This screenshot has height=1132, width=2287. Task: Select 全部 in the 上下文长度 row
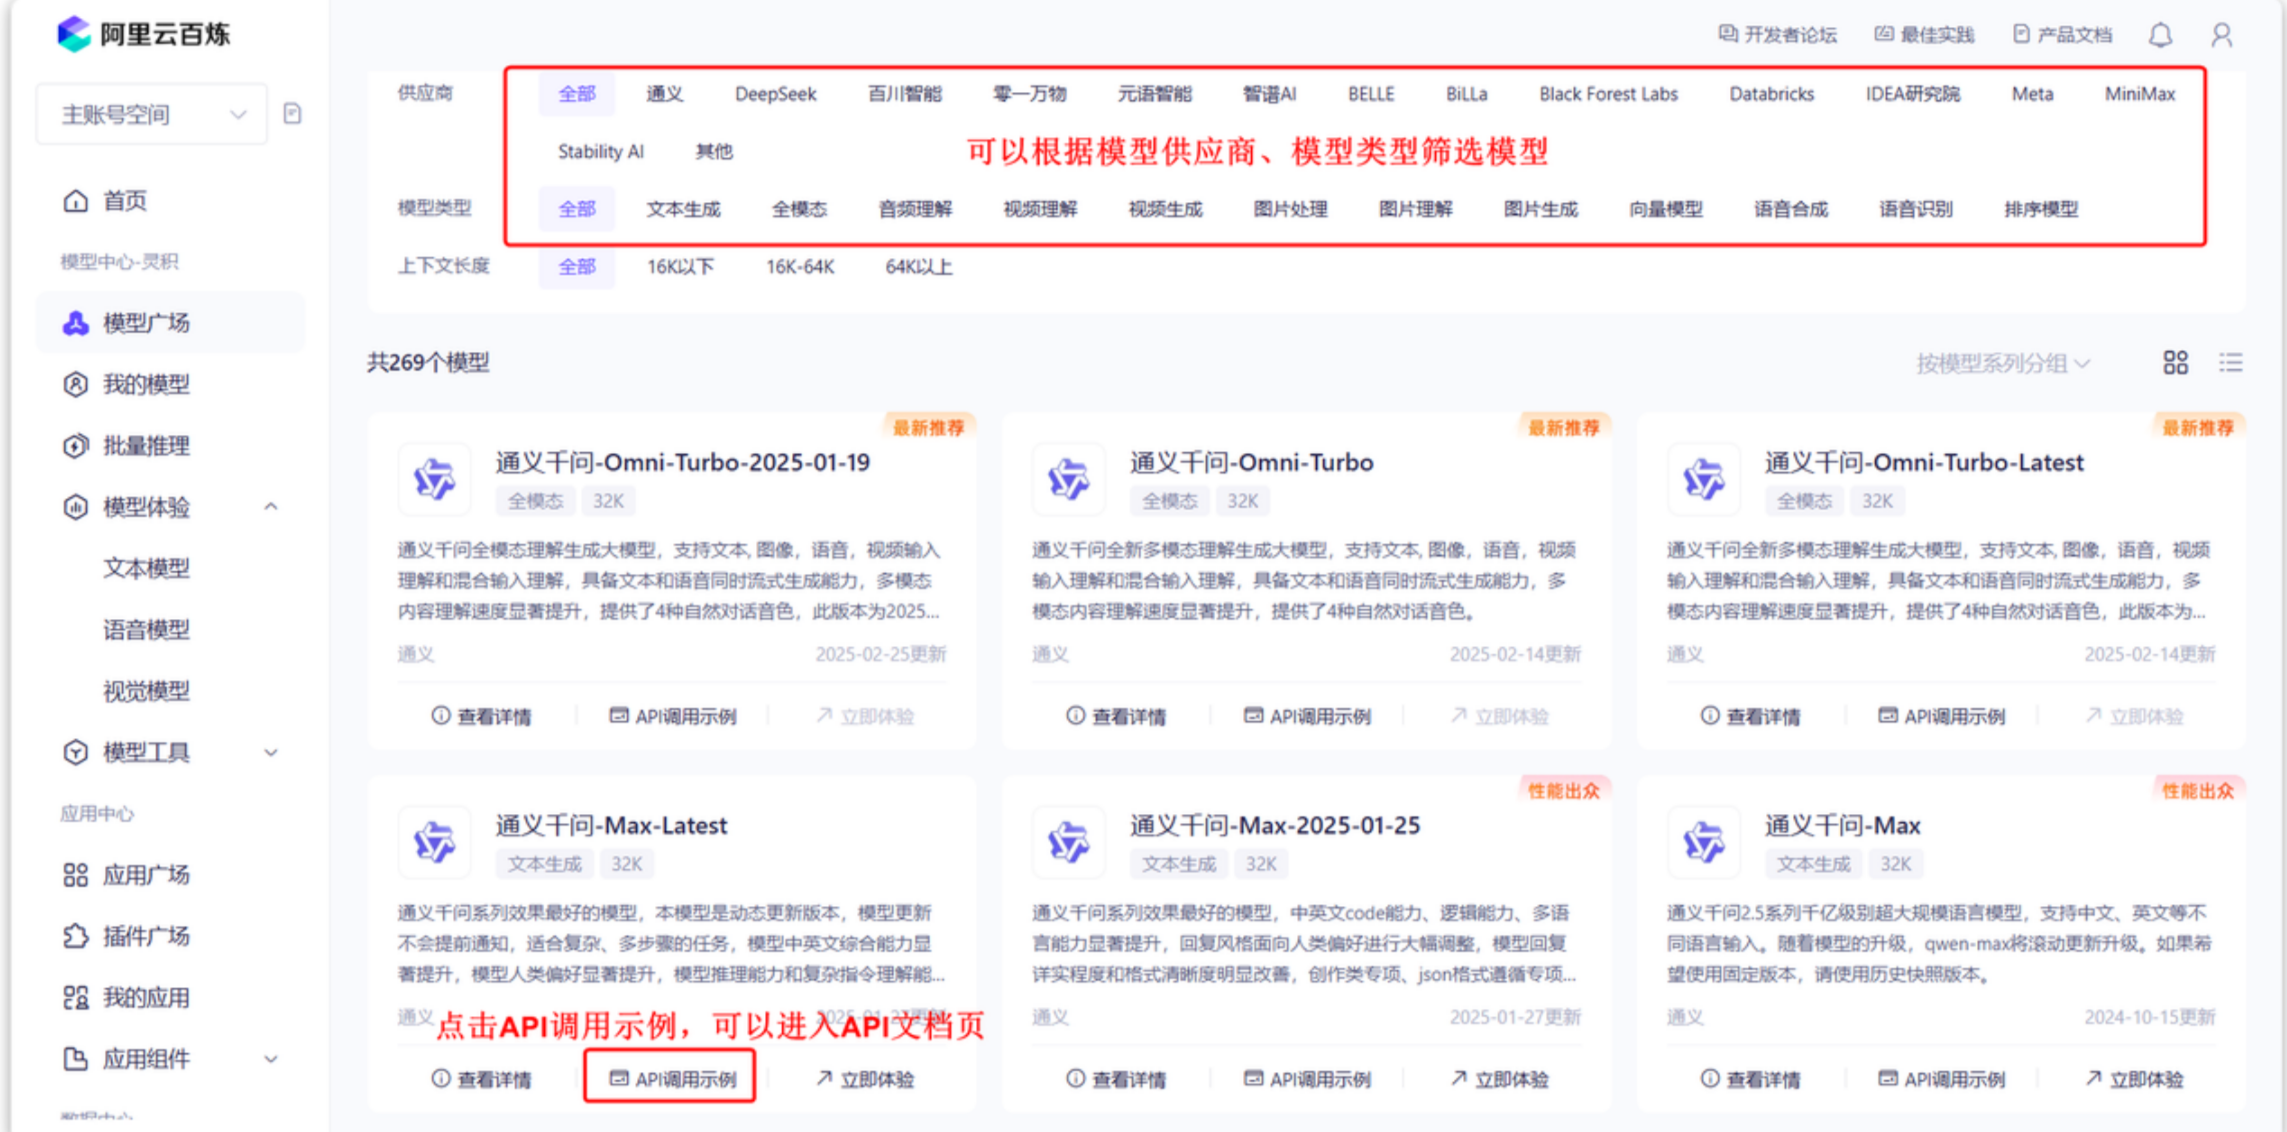576,267
